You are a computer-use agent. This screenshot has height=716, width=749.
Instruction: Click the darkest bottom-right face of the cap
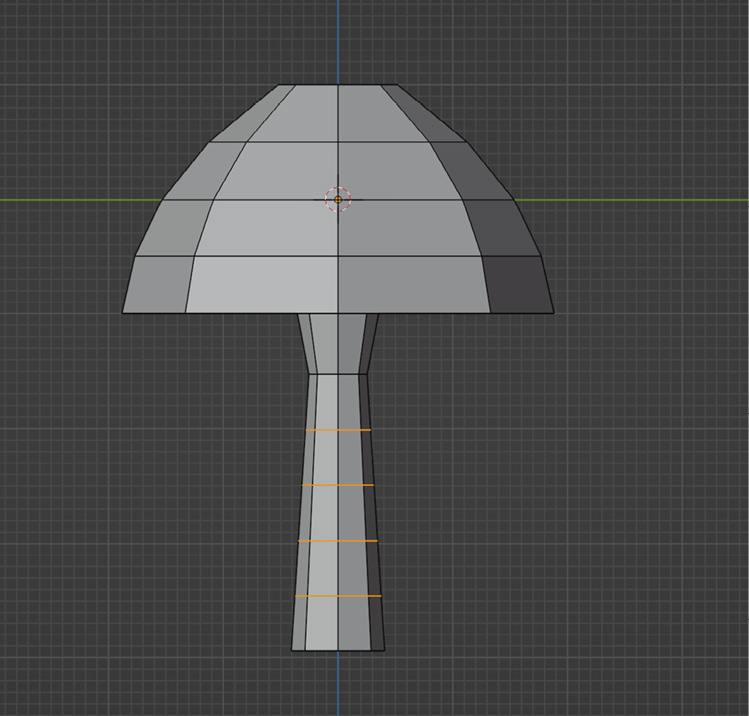[x=520, y=285]
